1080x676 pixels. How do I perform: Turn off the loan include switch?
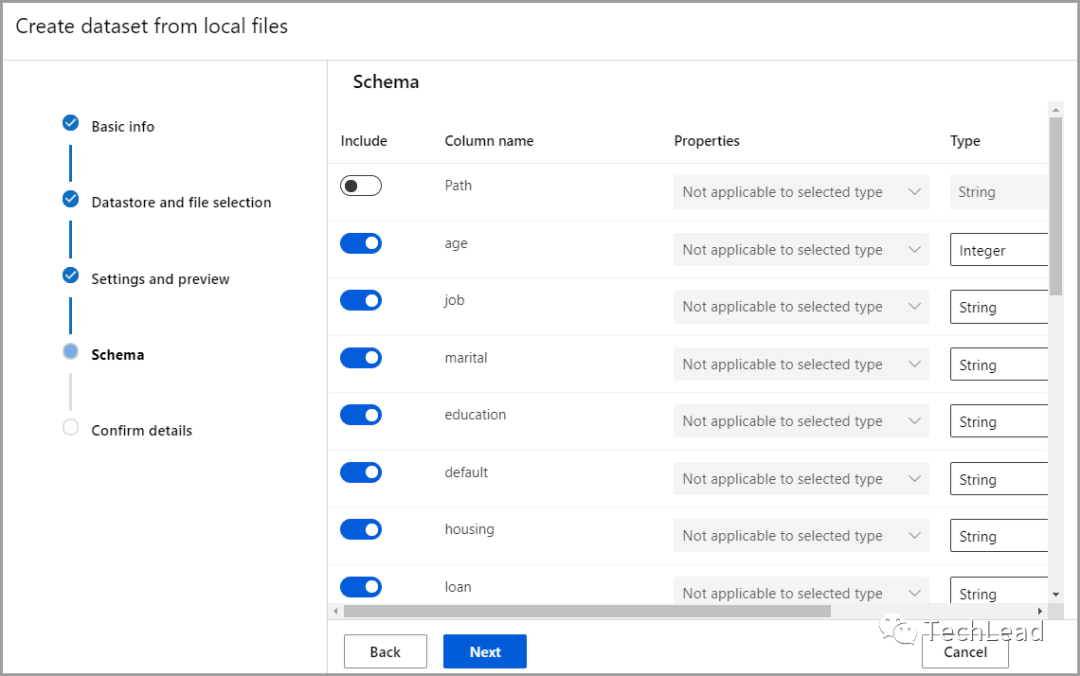[360, 586]
